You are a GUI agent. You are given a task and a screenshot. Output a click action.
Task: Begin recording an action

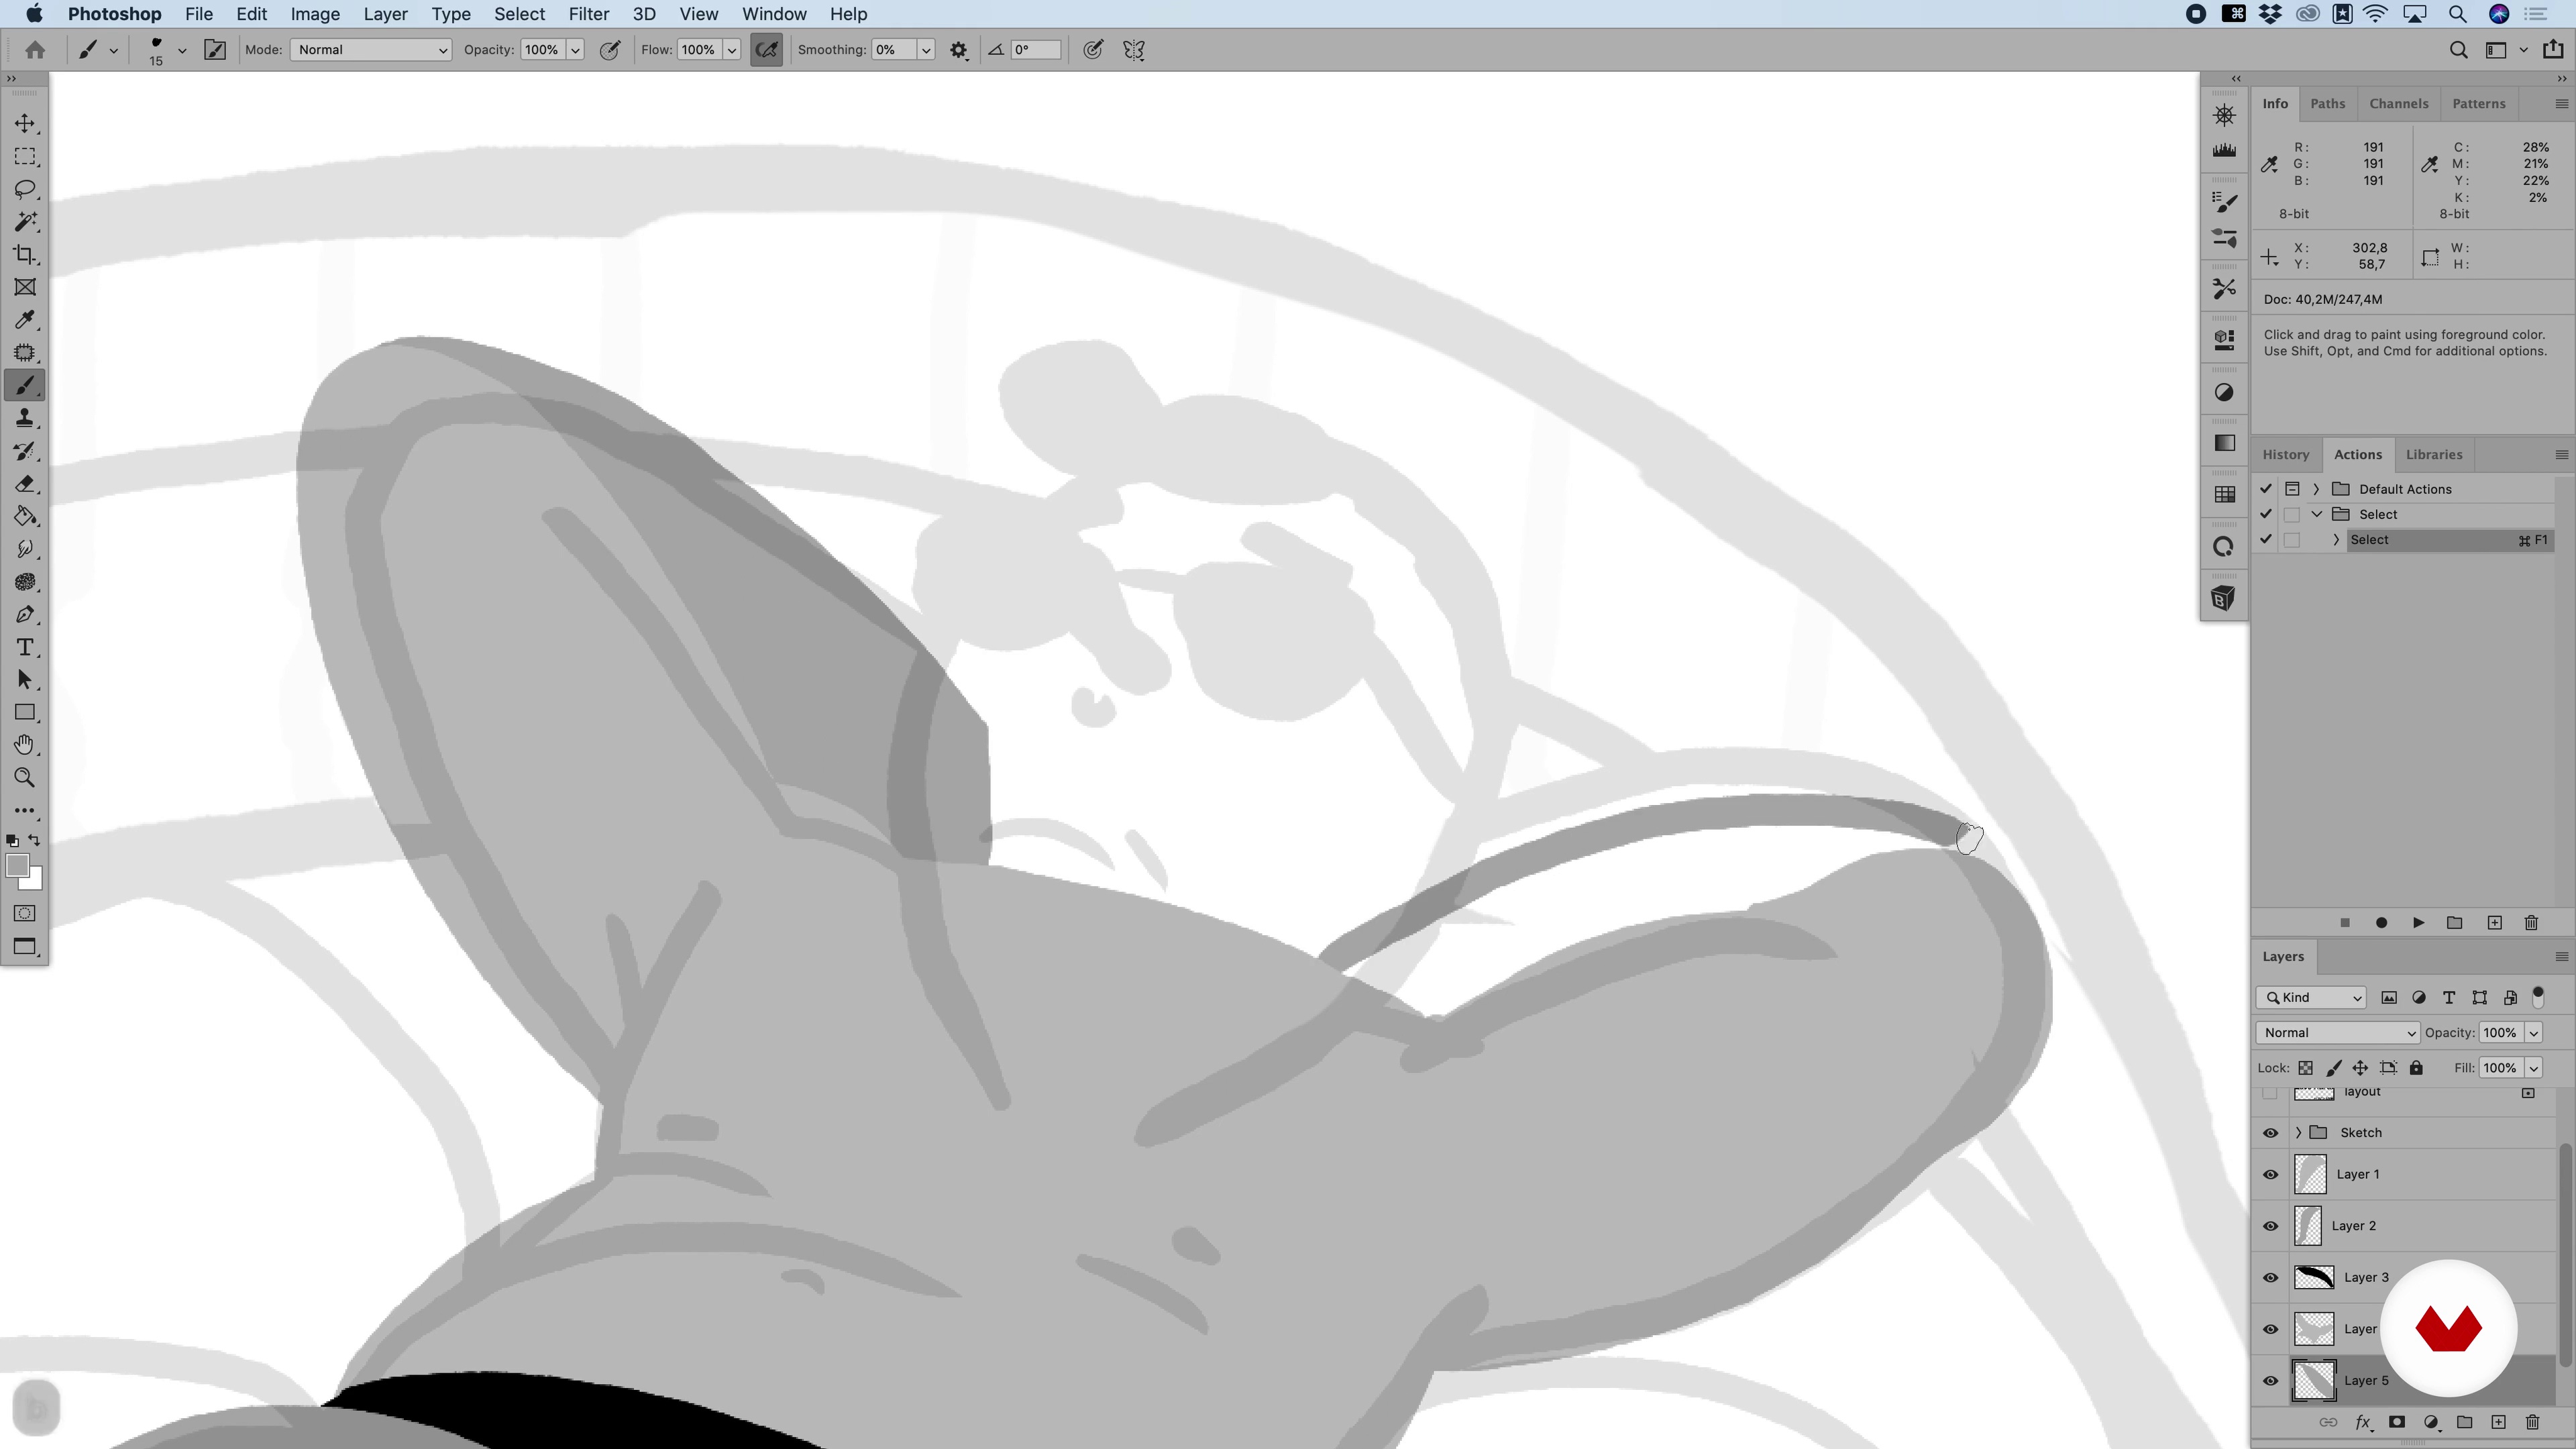coord(2381,923)
